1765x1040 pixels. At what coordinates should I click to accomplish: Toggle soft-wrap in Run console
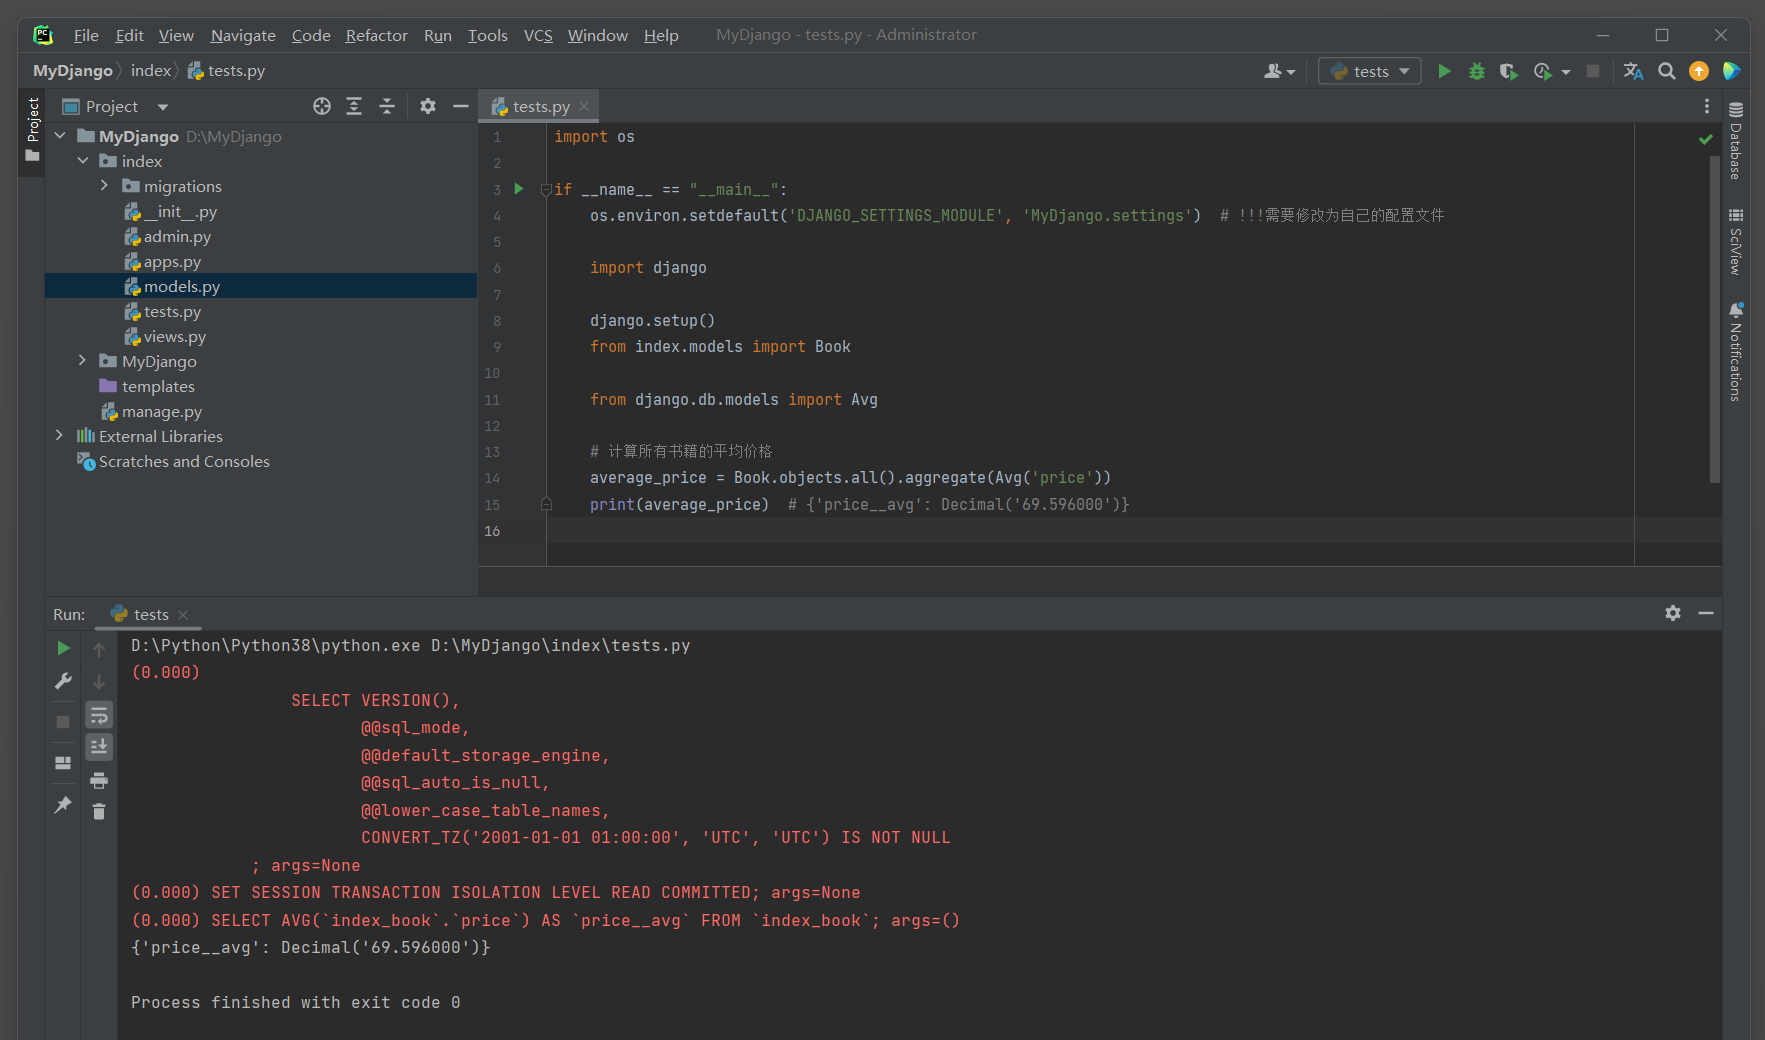click(x=99, y=715)
